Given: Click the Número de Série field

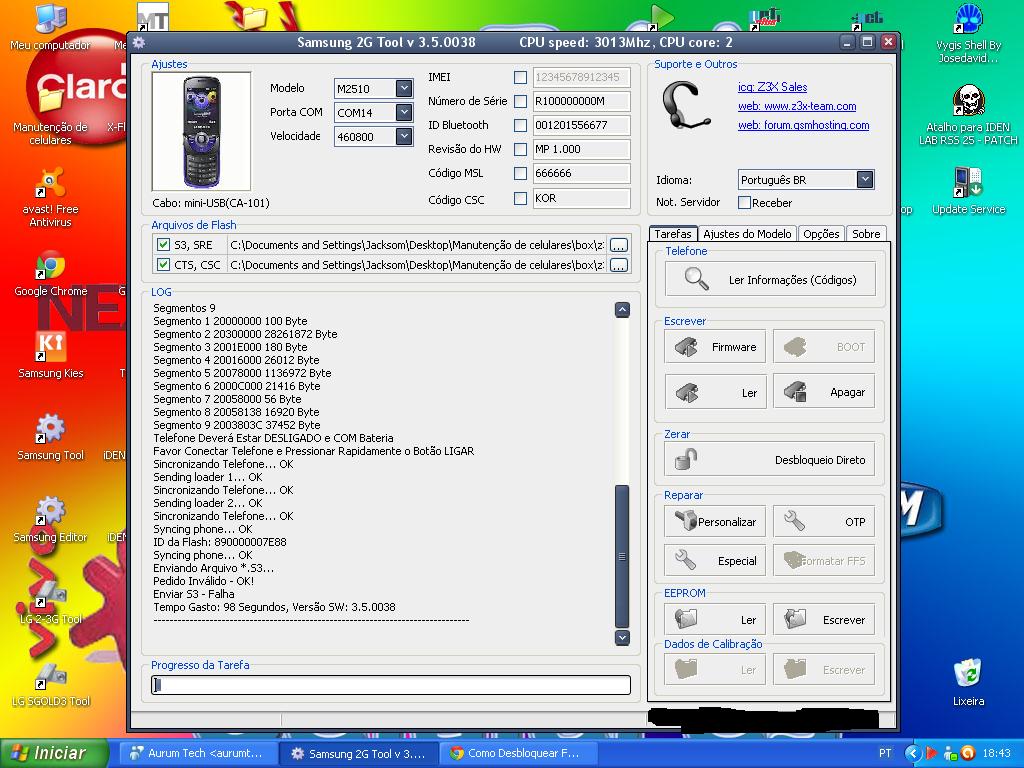Looking at the screenshot, I should pyautogui.click(x=581, y=101).
